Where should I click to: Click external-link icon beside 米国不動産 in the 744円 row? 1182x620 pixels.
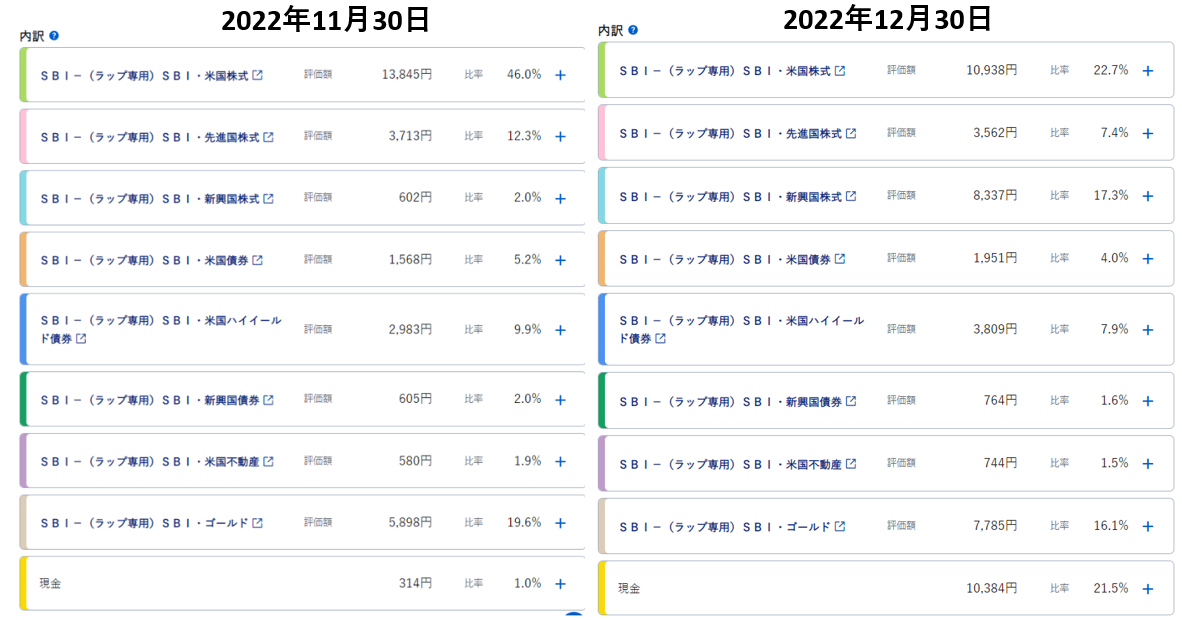click(851, 464)
